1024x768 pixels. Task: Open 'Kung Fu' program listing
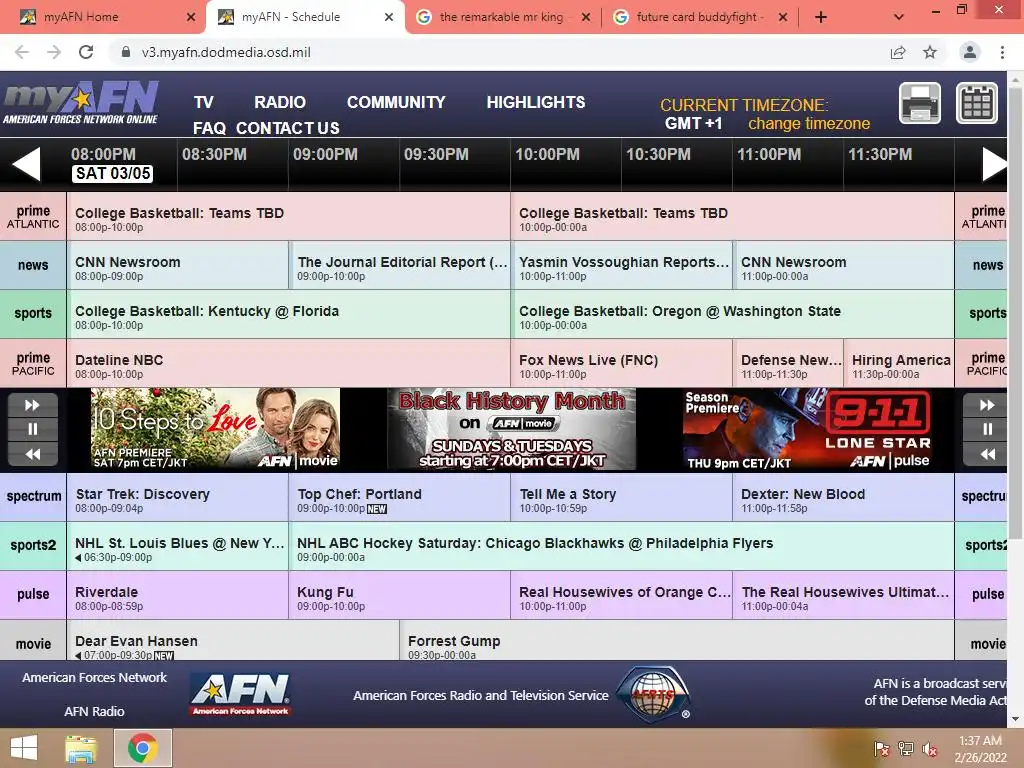pyautogui.click(x=400, y=595)
